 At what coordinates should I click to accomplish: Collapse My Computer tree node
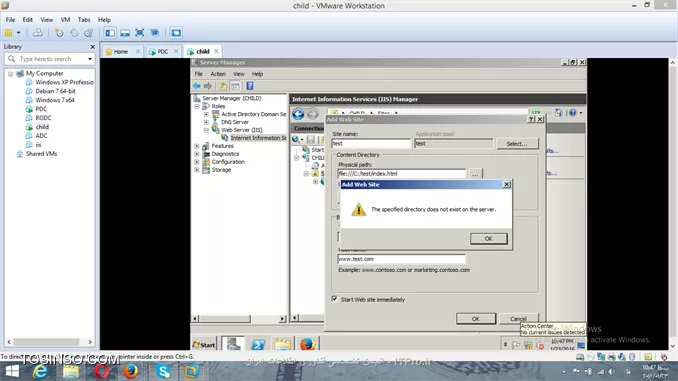(10, 74)
